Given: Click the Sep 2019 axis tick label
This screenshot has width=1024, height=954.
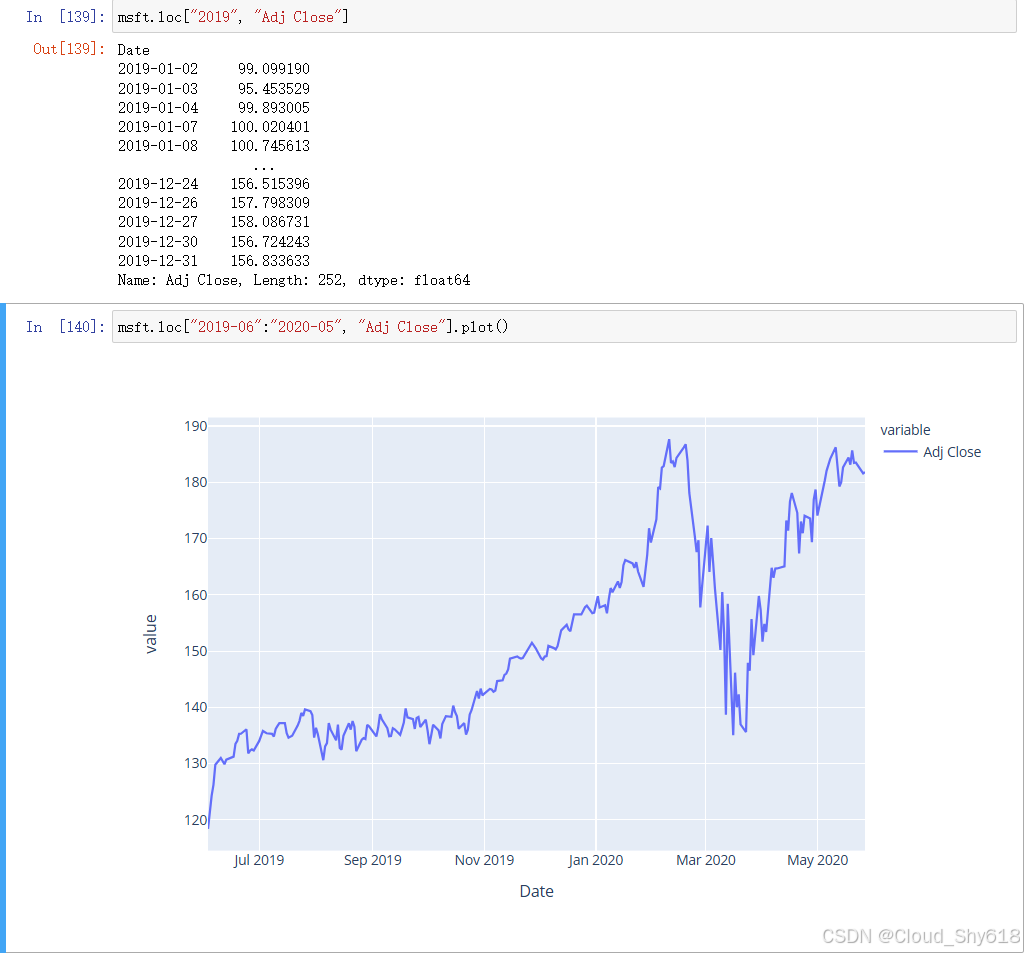Looking at the screenshot, I should tap(373, 860).
